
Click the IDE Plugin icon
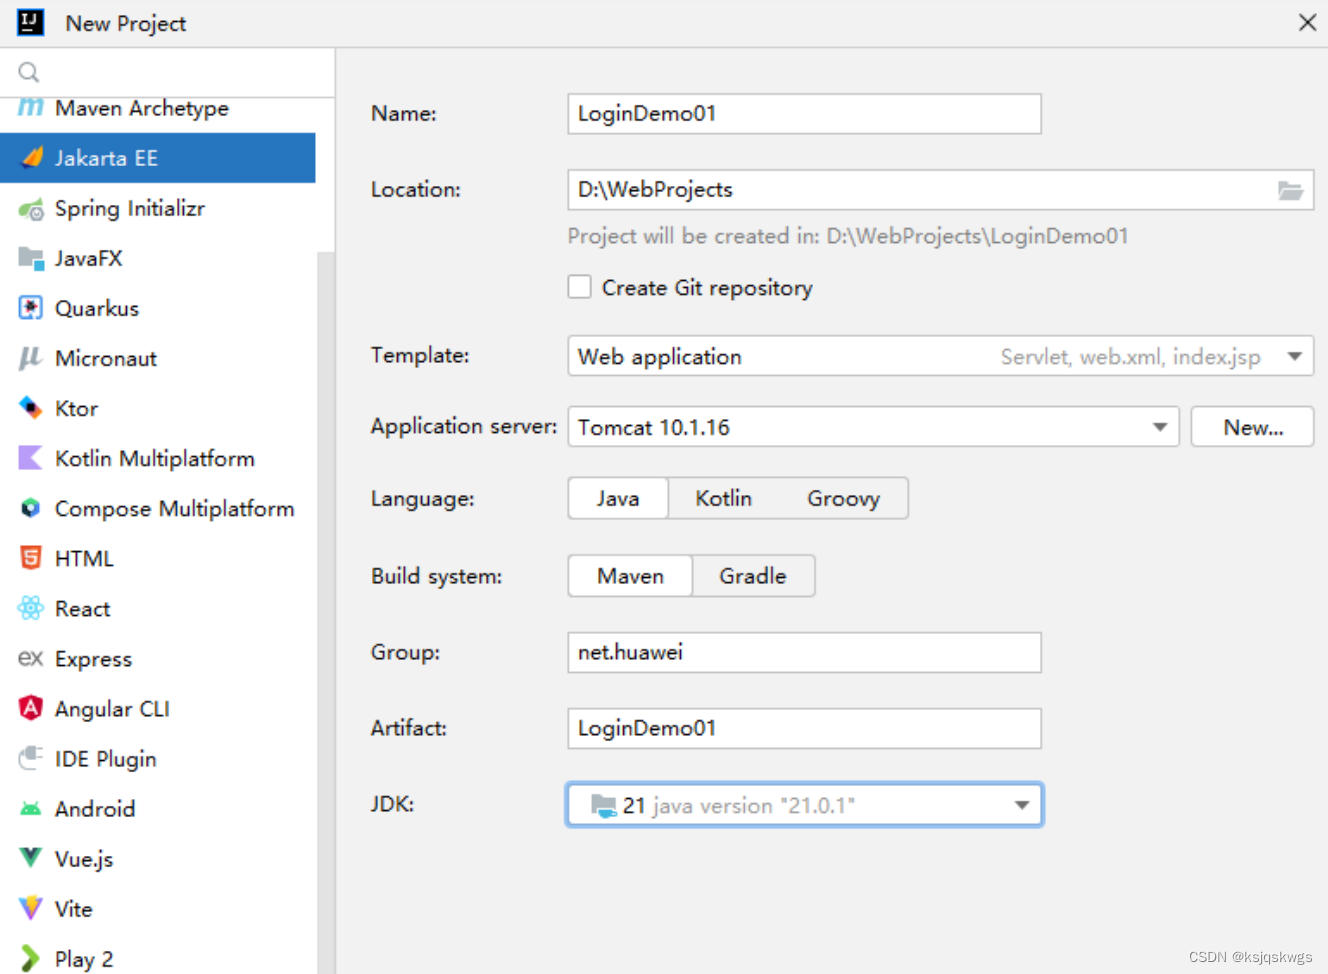pyautogui.click(x=31, y=758)
